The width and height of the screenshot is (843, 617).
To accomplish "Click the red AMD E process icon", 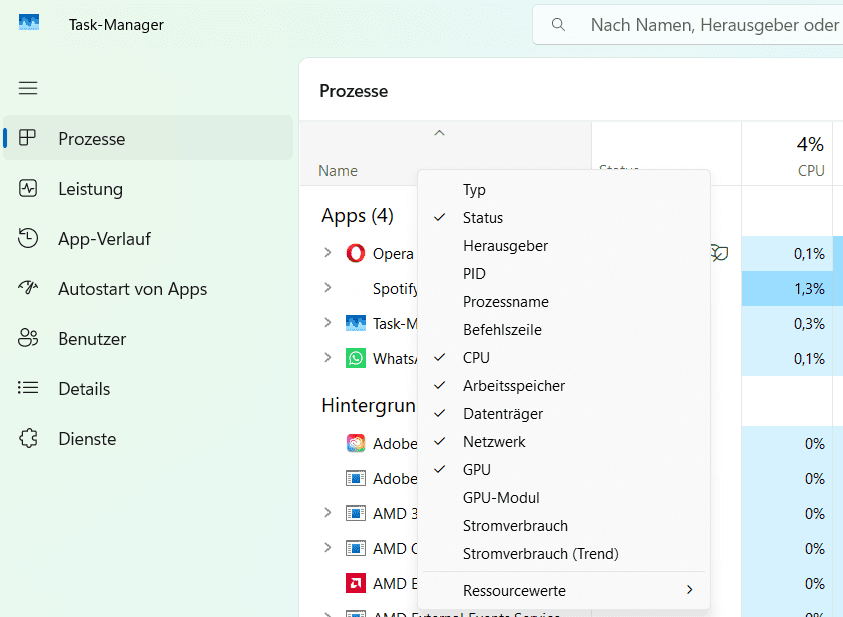I will 355,583.
